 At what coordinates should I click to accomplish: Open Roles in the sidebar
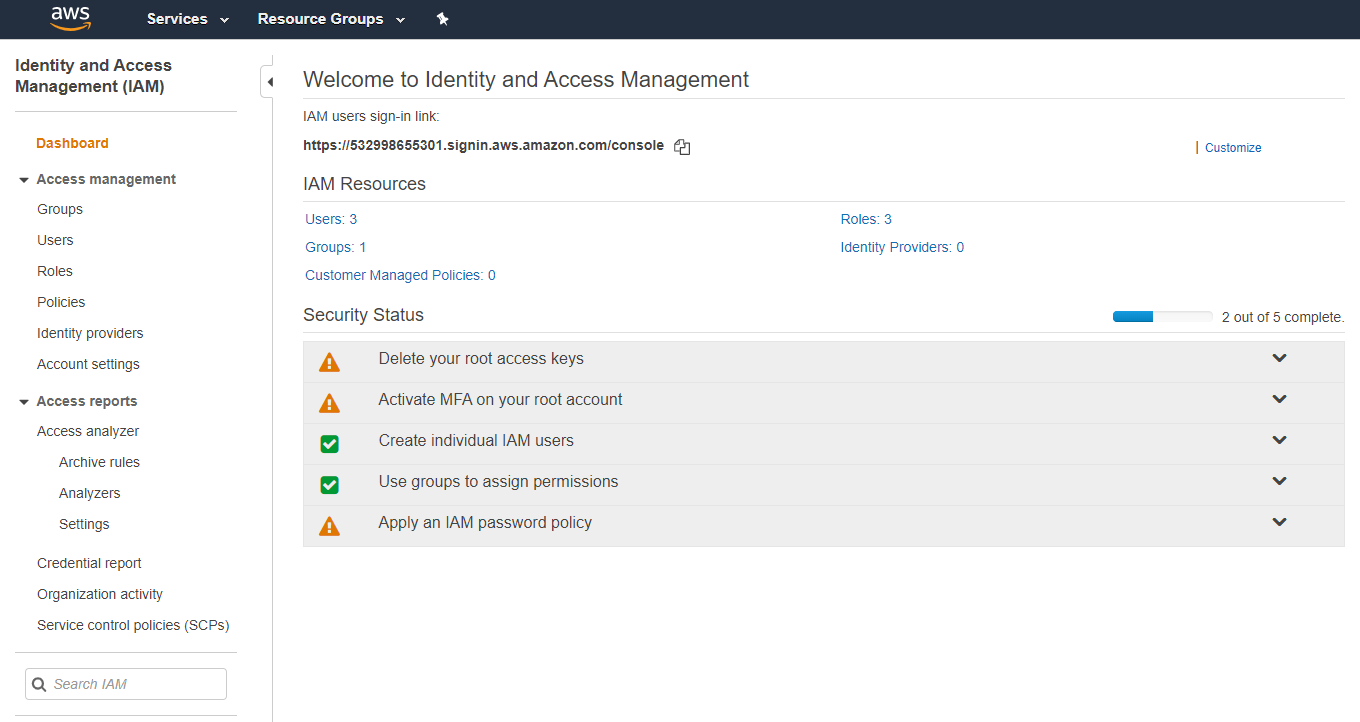point(55,271)
